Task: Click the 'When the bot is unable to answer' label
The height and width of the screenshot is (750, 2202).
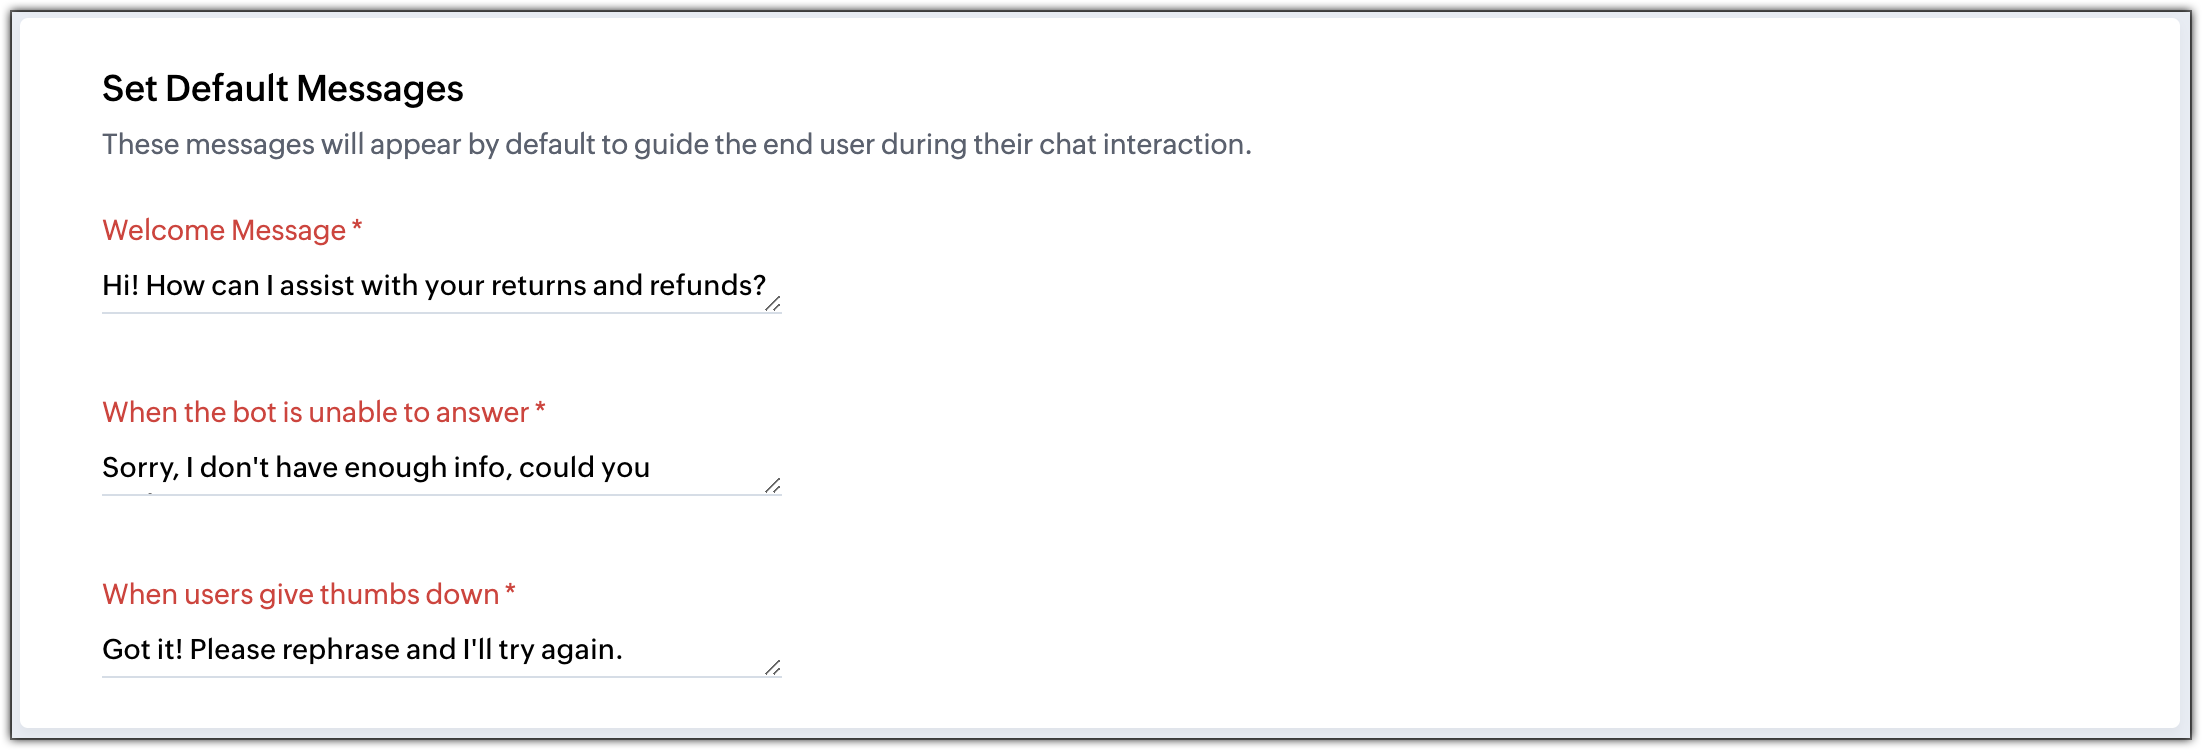Action: click(x=315, y=413)
